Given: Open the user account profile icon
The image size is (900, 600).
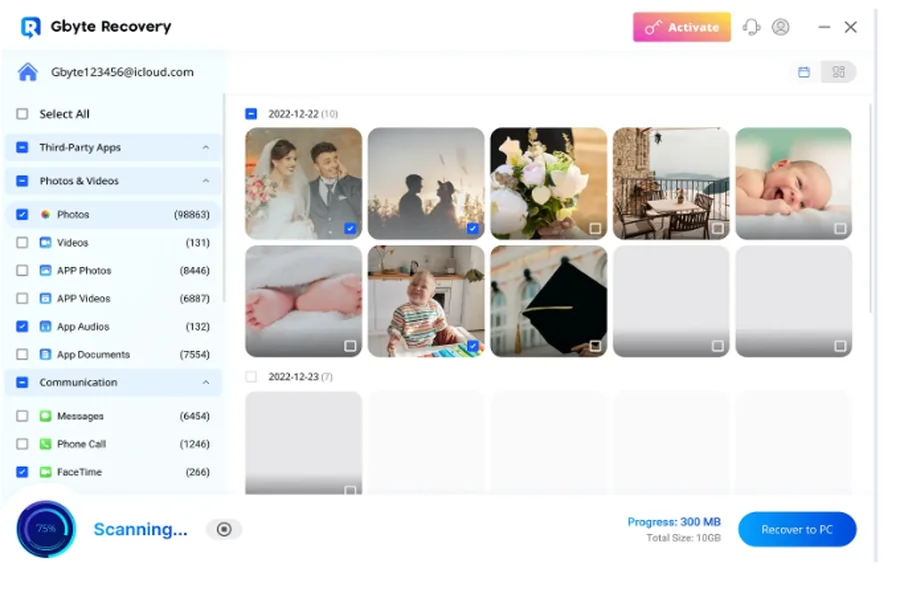Looking at the screenshot, I should click(781, 27).
